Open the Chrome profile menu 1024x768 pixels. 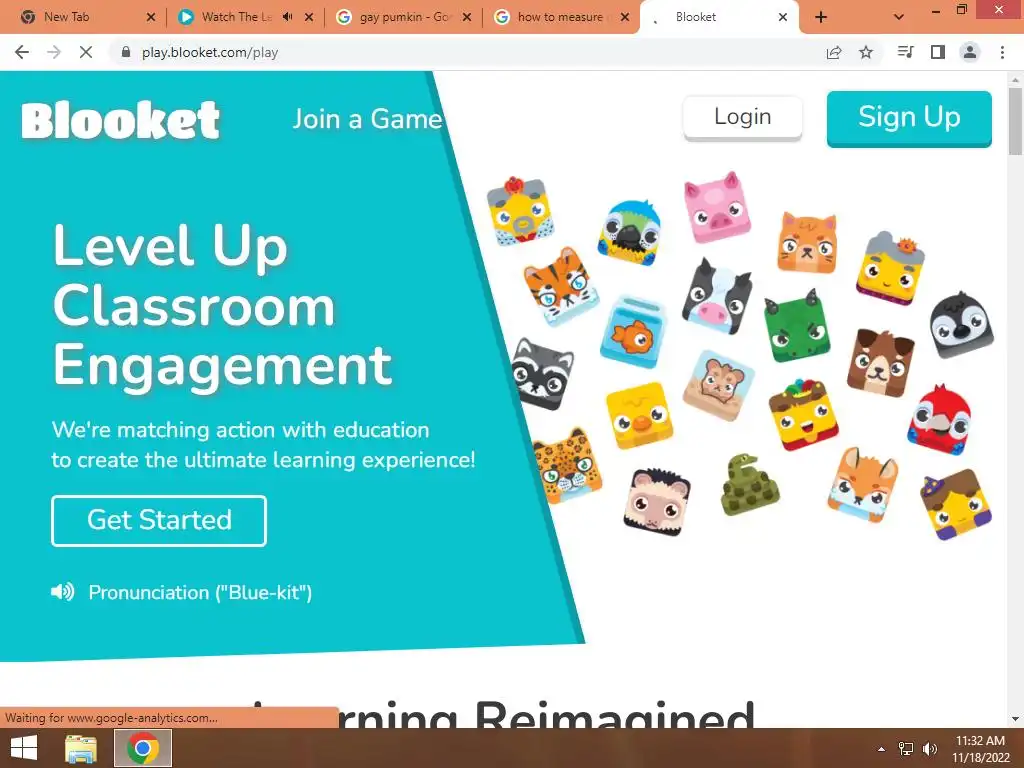pos(970,52)
